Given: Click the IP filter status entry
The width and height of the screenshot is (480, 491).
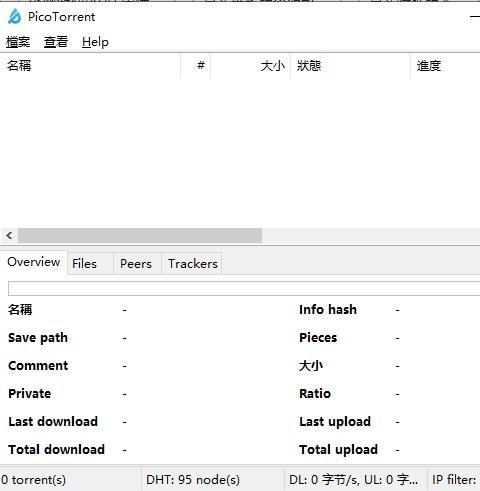Looking at the screenshot, I should pos(455,480).
